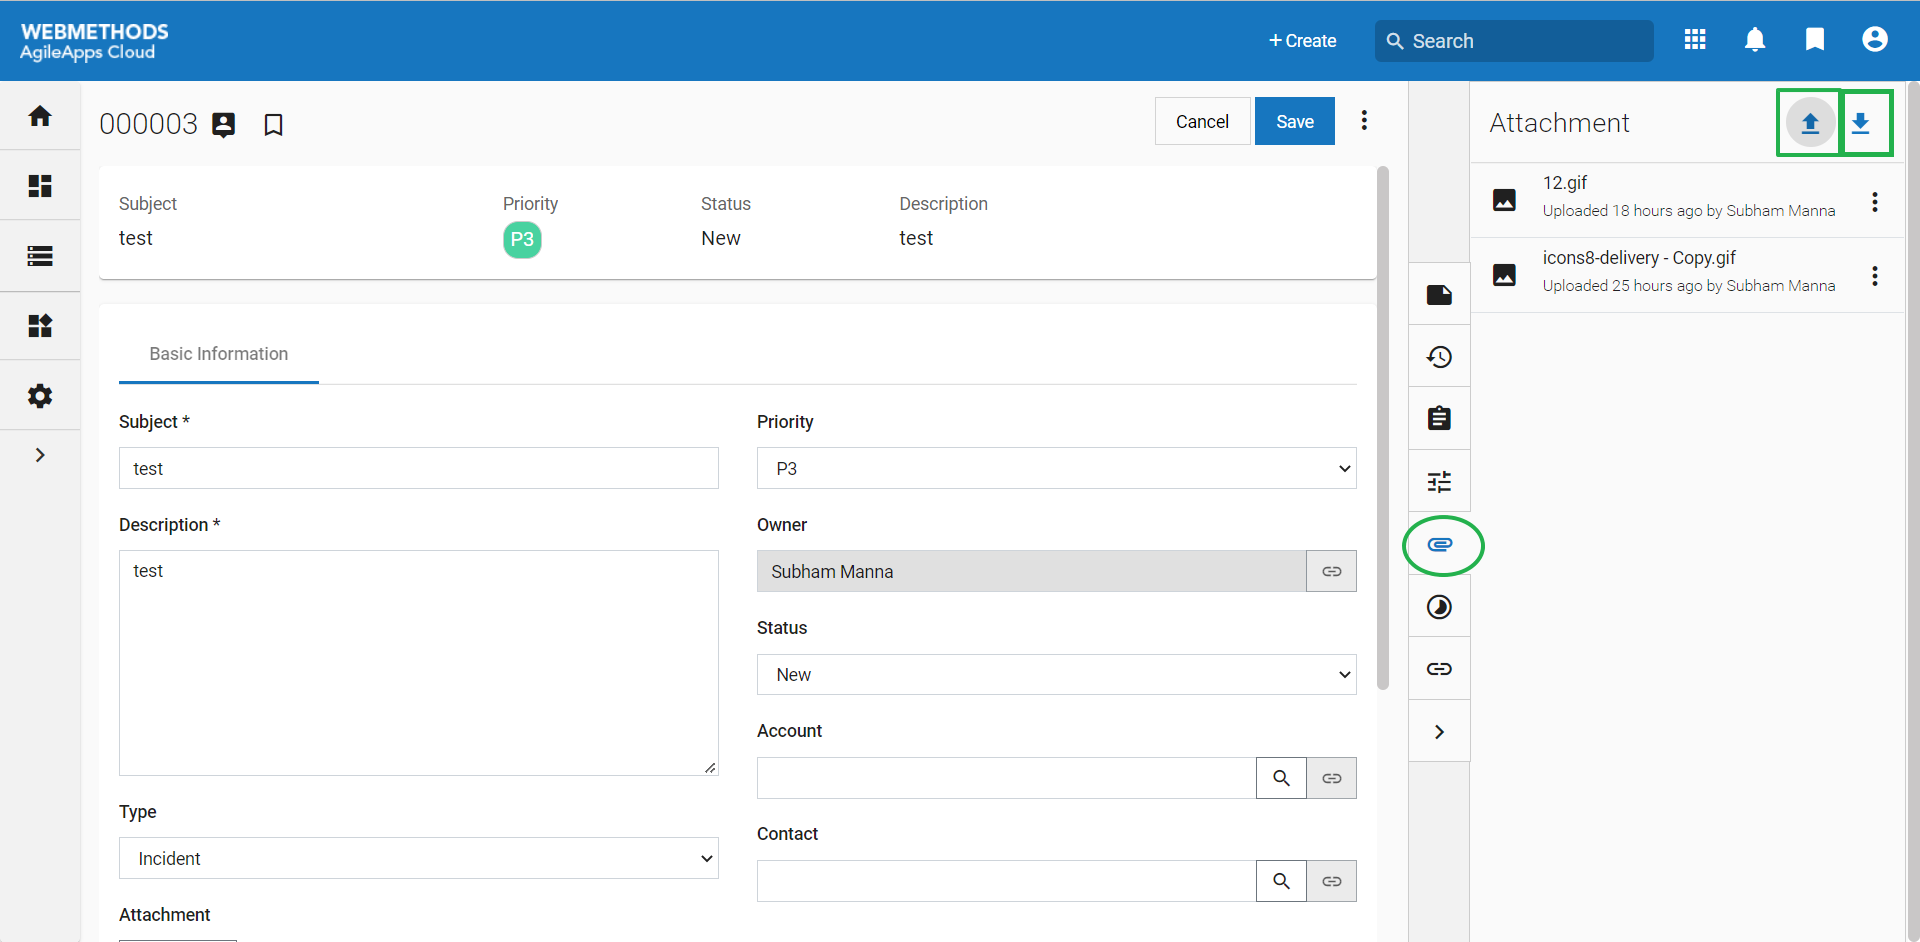Open the app launcher grid icon
The width and height of the screenshot is (1920, 942).
[1695, 40]
